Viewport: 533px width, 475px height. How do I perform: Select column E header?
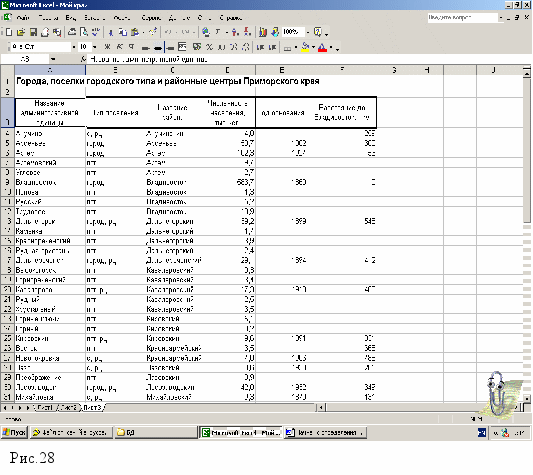pyautogui.click(x=281, y=70)
